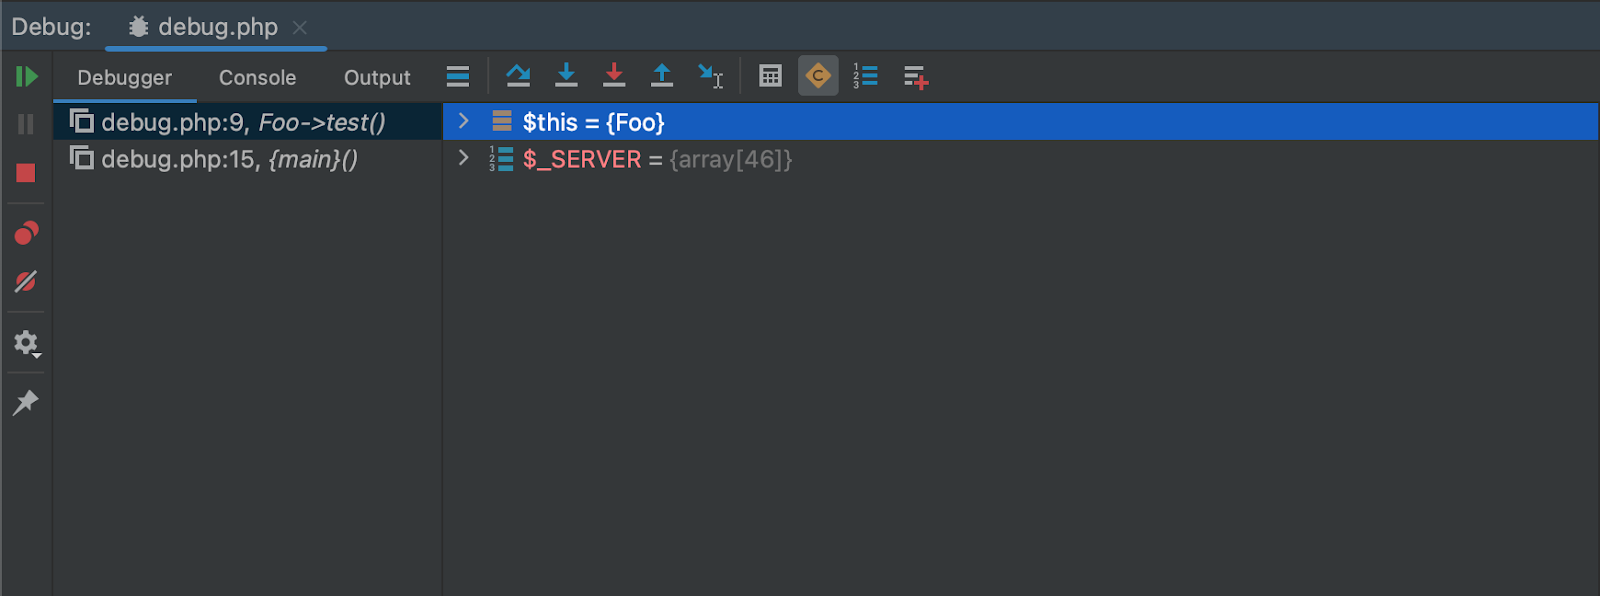The image size is (1600, 596).
Task: Force step into with red arrow
Action: tap(614, 76)
